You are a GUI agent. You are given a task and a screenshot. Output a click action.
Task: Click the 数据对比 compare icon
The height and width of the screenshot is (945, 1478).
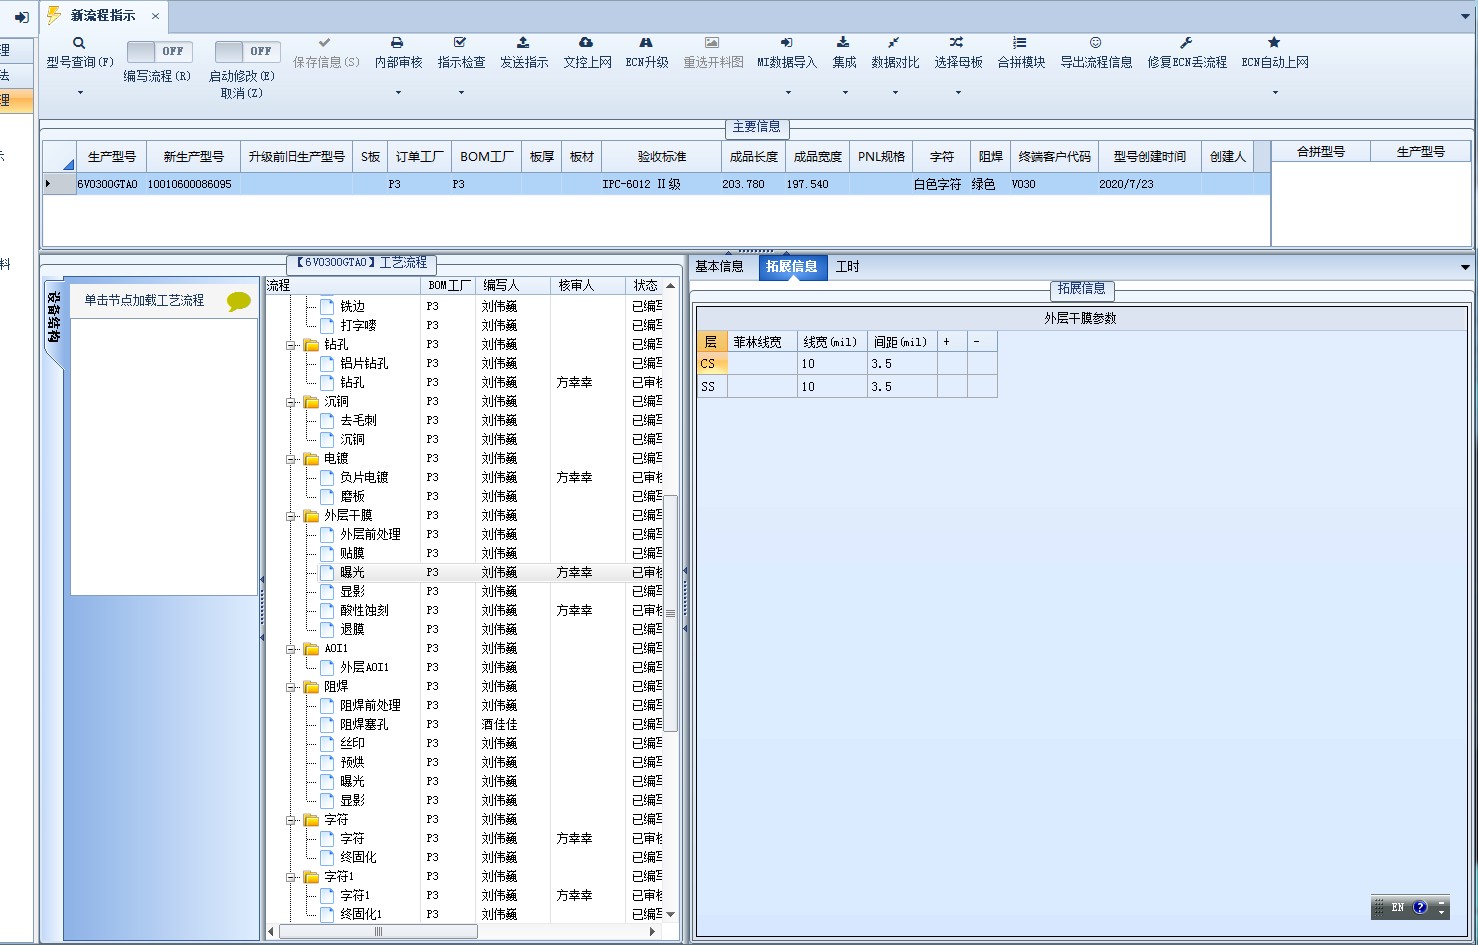[894, 43]
